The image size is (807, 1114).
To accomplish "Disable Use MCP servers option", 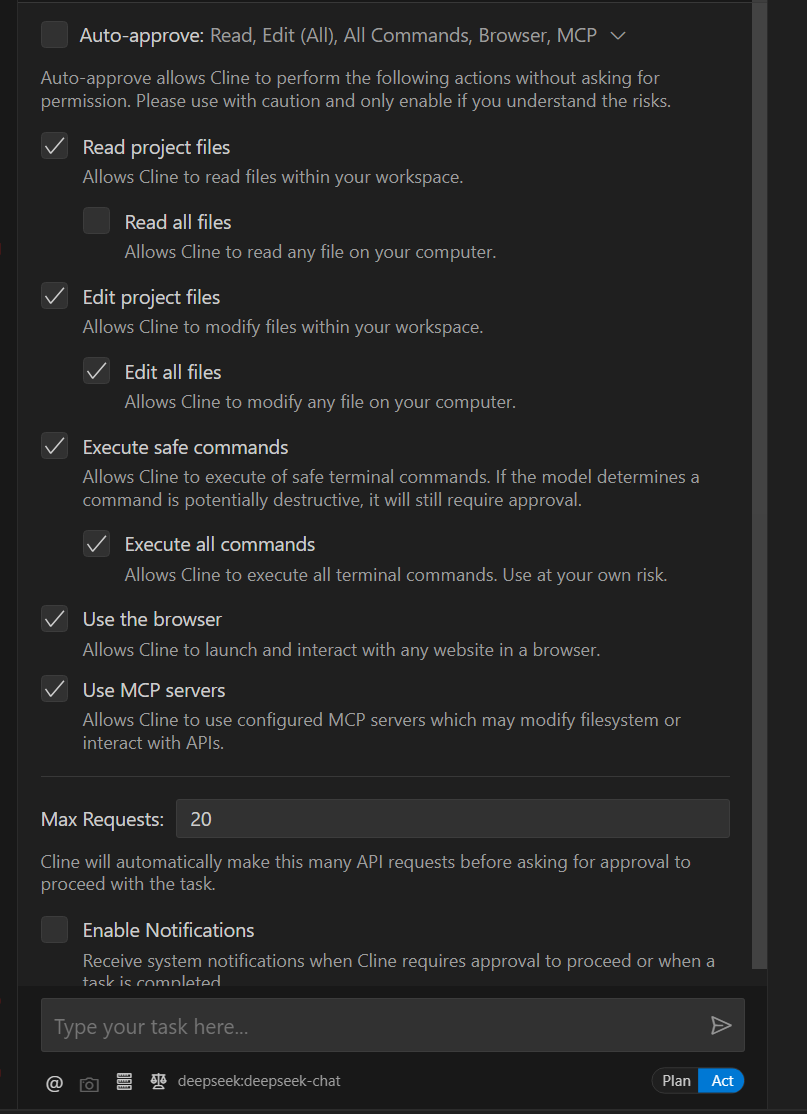I will (x=54, y=690).
